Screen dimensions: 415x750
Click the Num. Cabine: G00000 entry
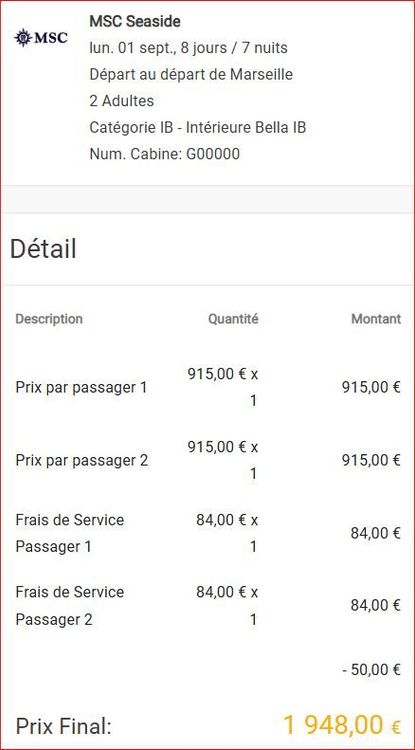coord(164,154)
